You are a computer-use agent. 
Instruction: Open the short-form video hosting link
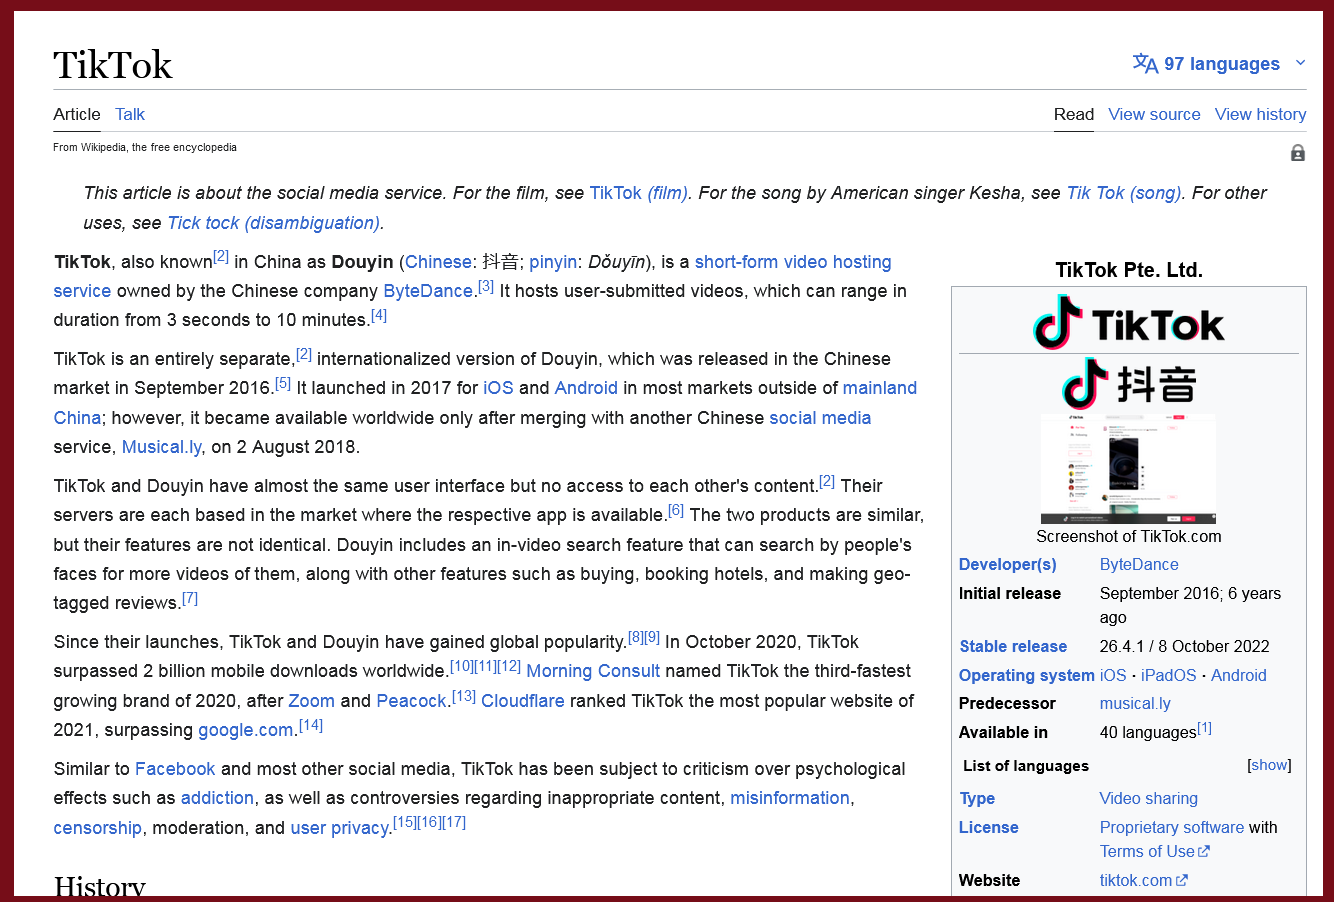[x=793, y=262]
